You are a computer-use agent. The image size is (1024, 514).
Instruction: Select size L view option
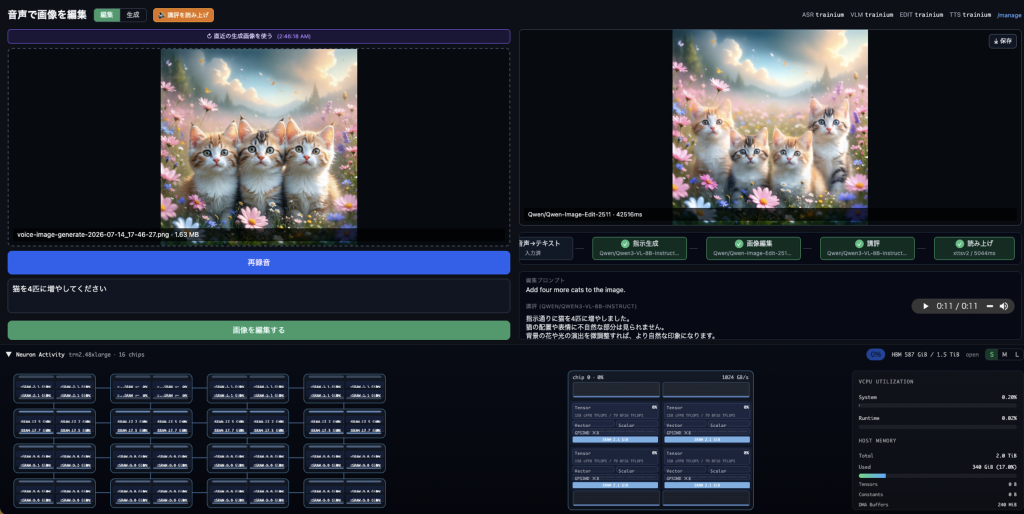coord(1016,354)
